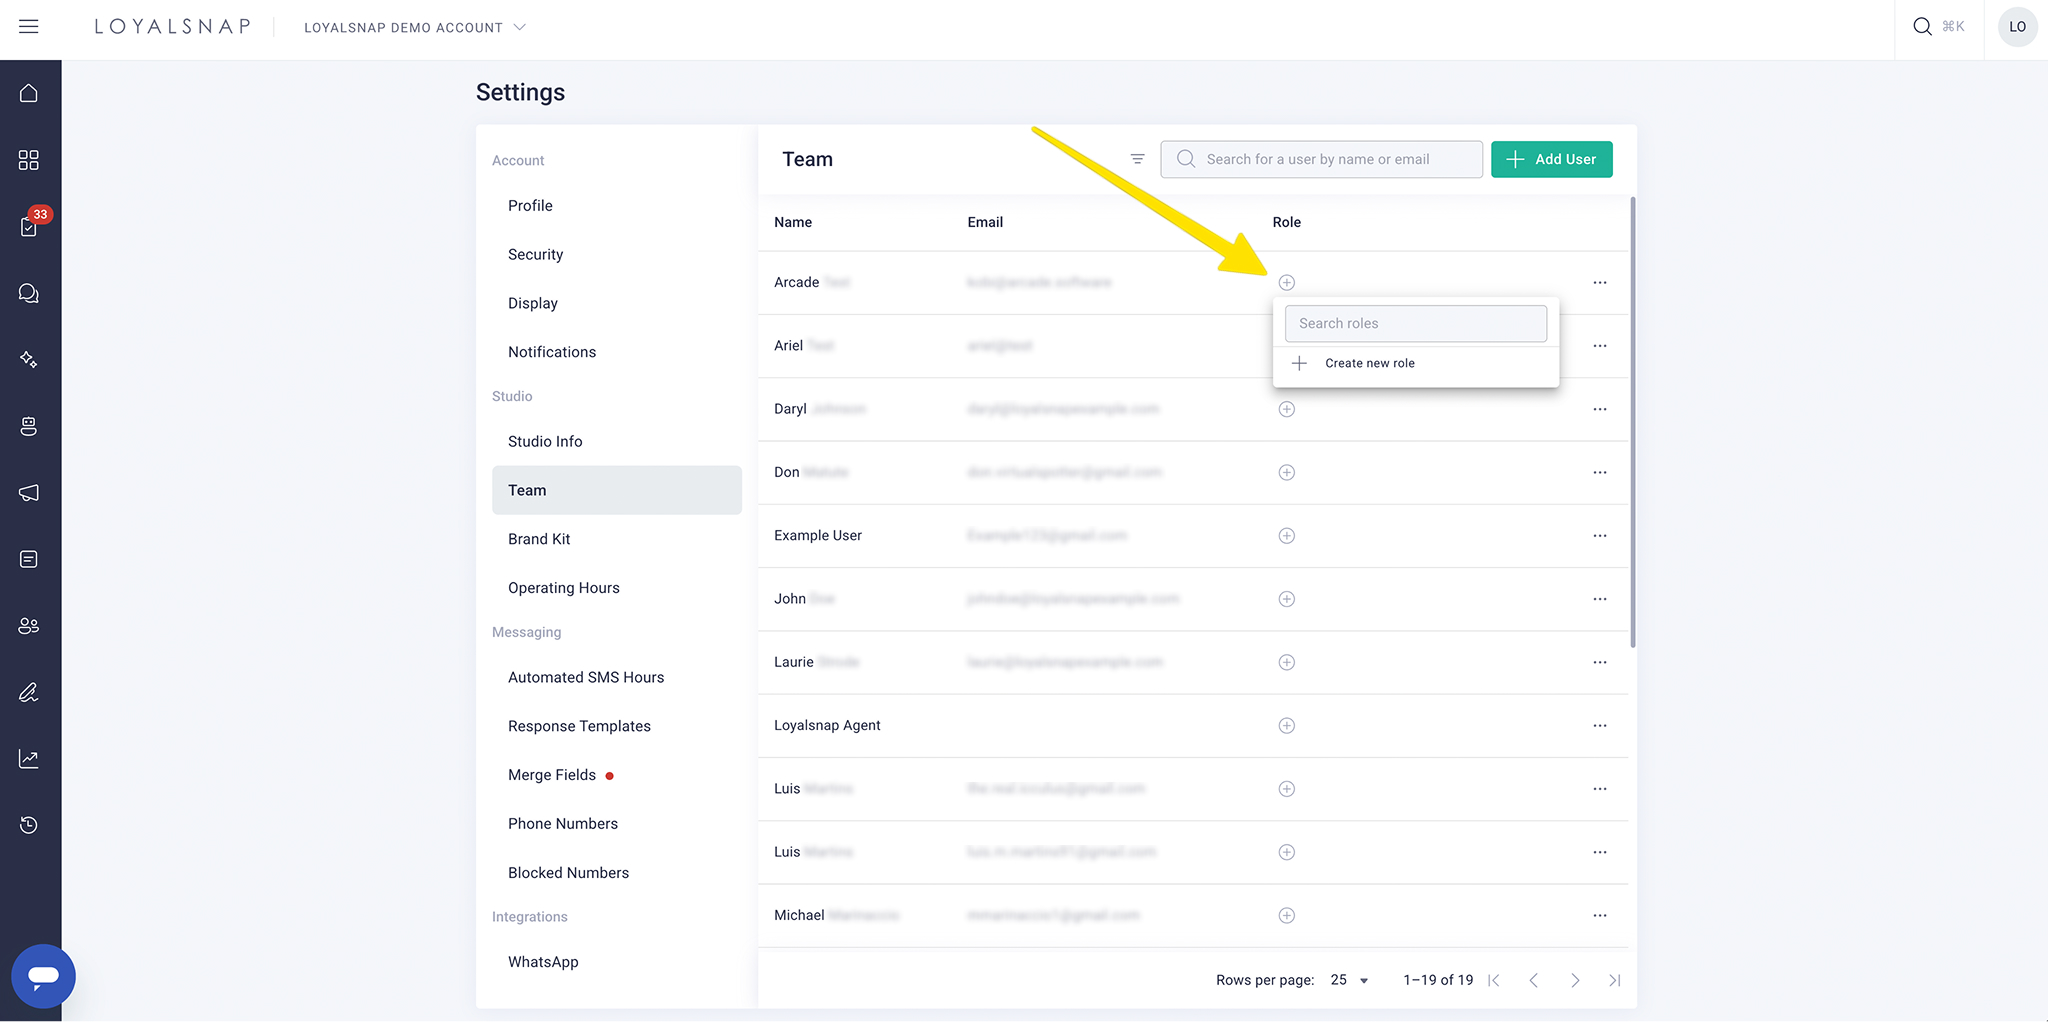Open the megaphone campaigns icon in sidebar
Image resolution: width=2048 pixels, height=1022 pixels.
point(29,492)
